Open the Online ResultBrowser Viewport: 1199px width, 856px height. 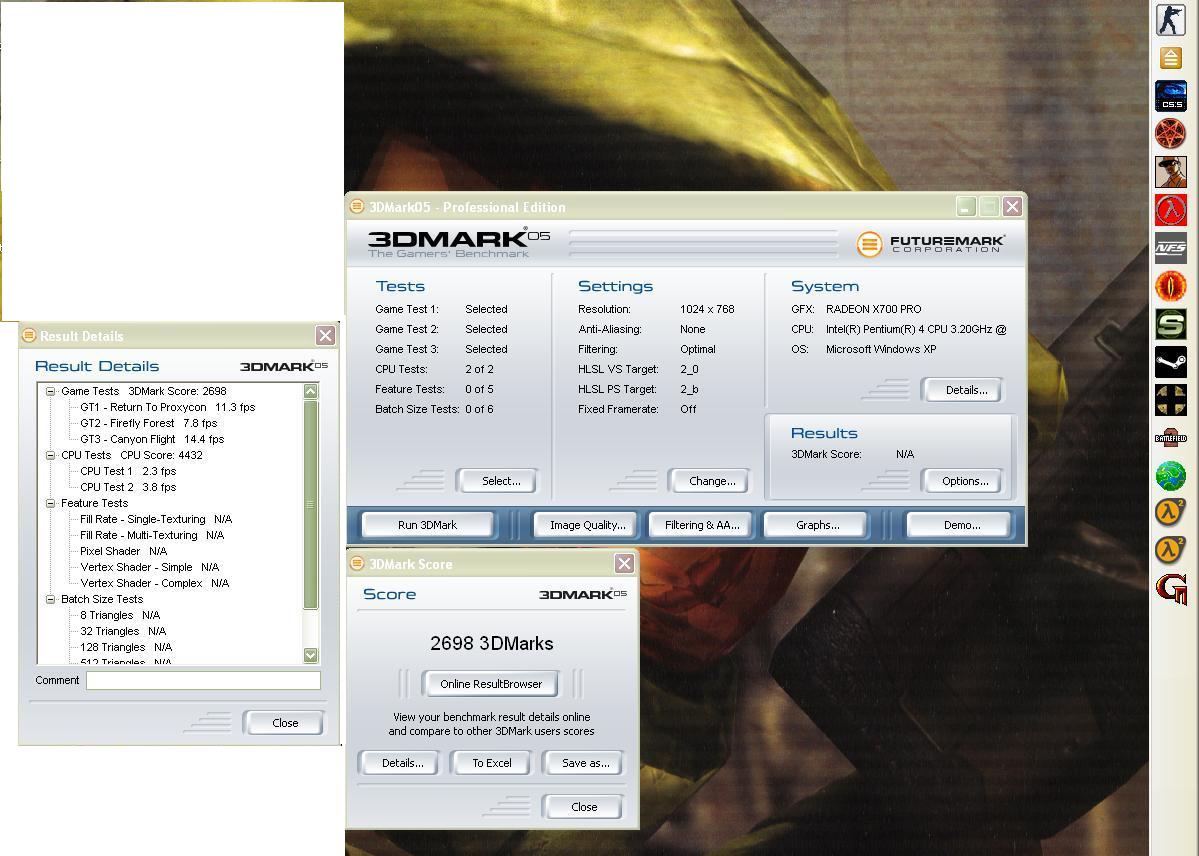click(x=490, y=684)
